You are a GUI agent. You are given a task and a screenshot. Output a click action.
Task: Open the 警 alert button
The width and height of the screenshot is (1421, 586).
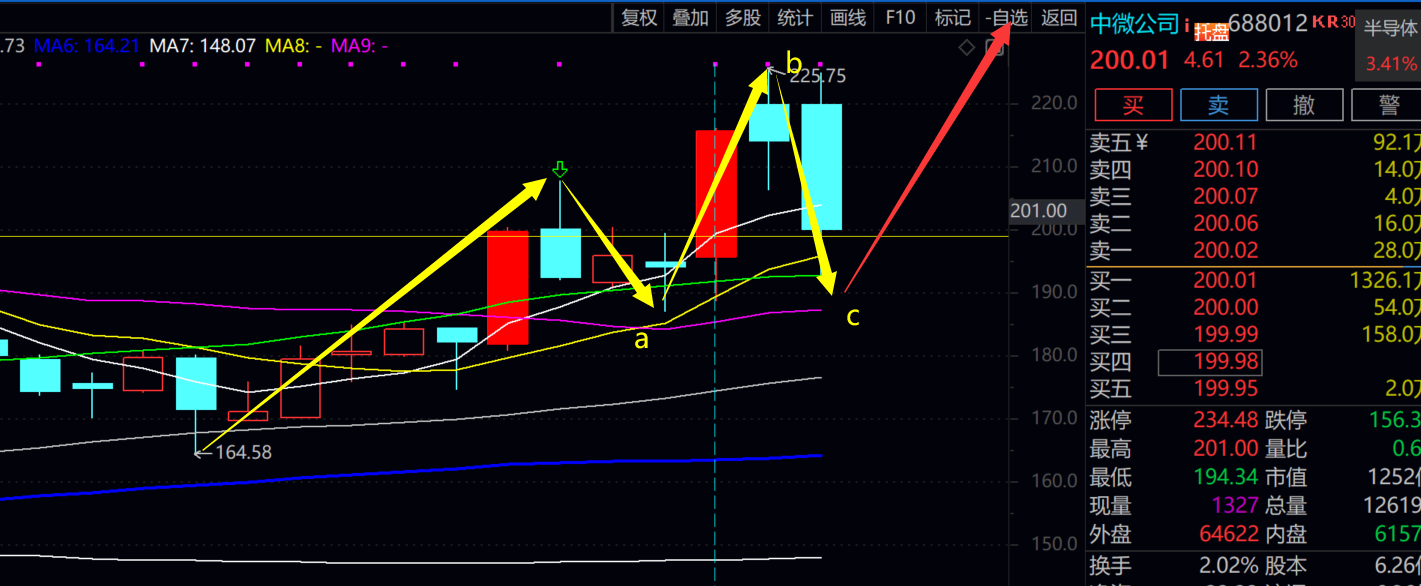(x=1389, y=105)
